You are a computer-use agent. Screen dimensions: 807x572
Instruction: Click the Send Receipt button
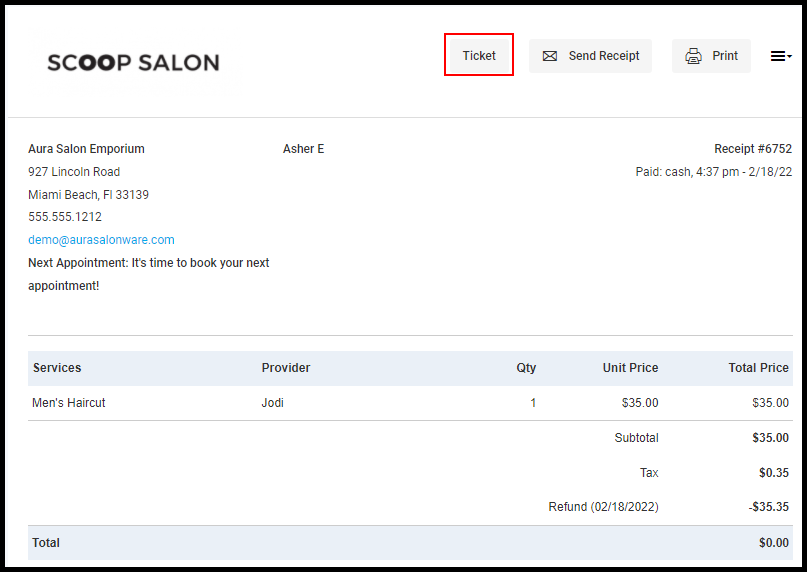point(590,56)
